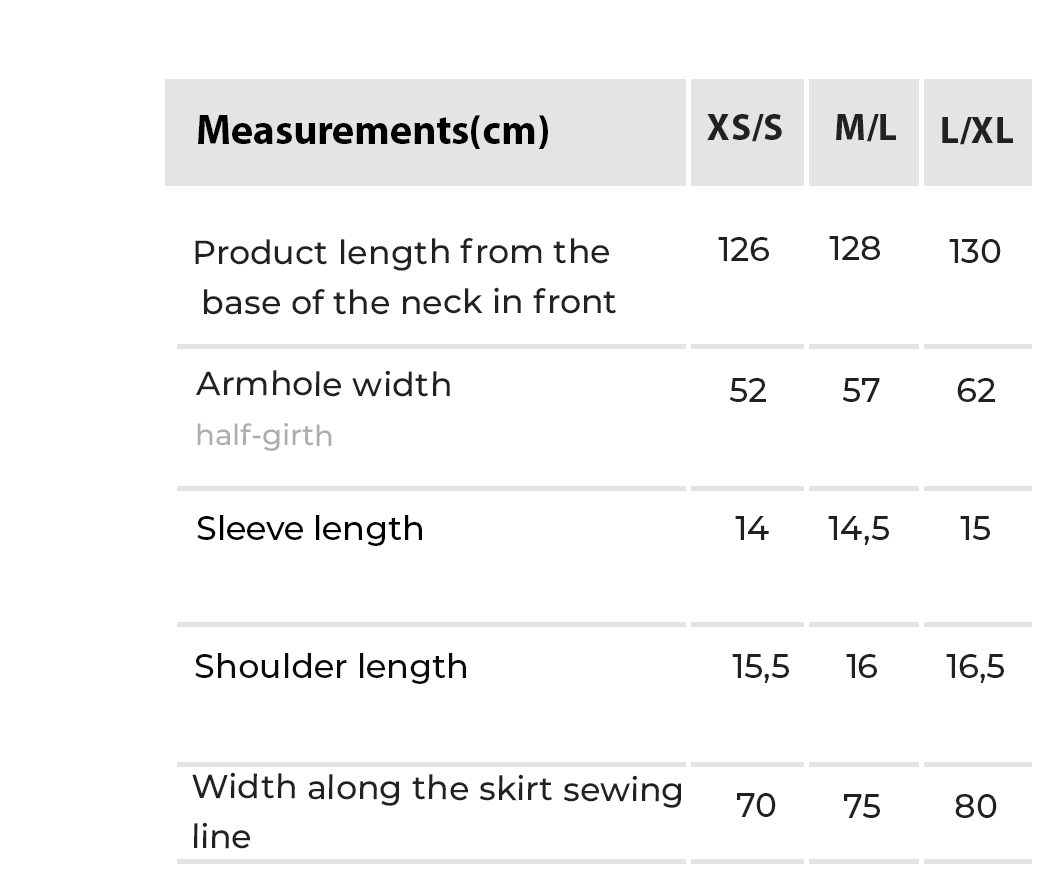The width and height of the screenshot is (1037, 887).
Task: Click sleeve length value 14,5 for M/L
Action: [859, 529]
